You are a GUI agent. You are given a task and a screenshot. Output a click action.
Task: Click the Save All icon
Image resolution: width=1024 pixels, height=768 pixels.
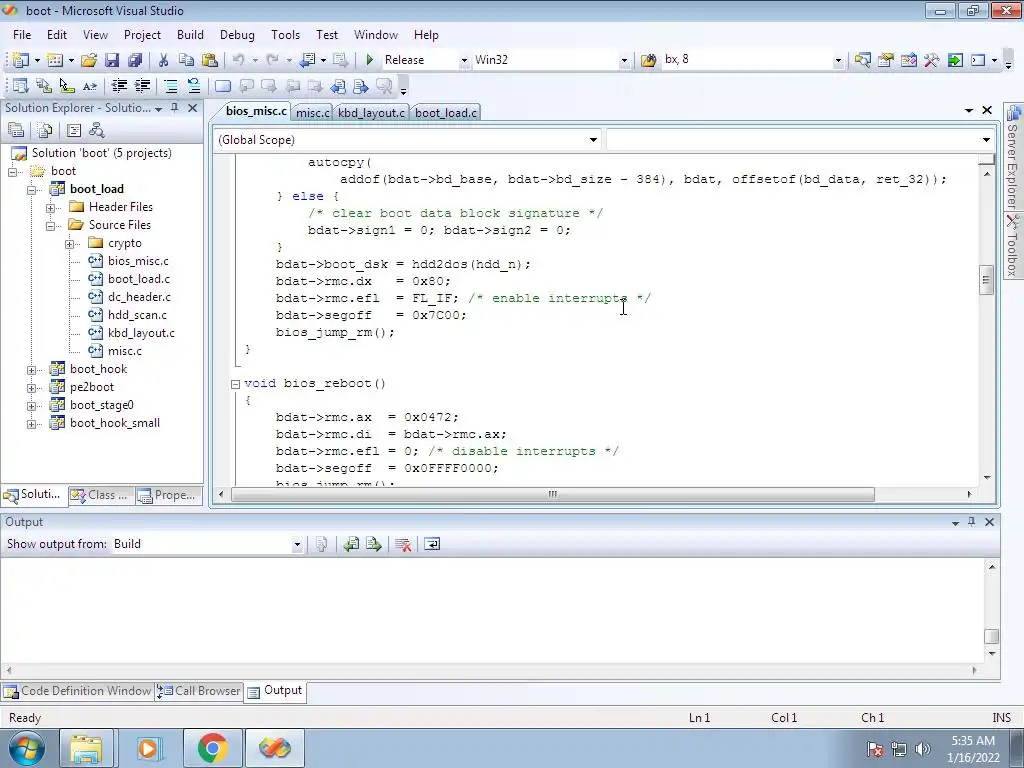click(x=135, y=60)
